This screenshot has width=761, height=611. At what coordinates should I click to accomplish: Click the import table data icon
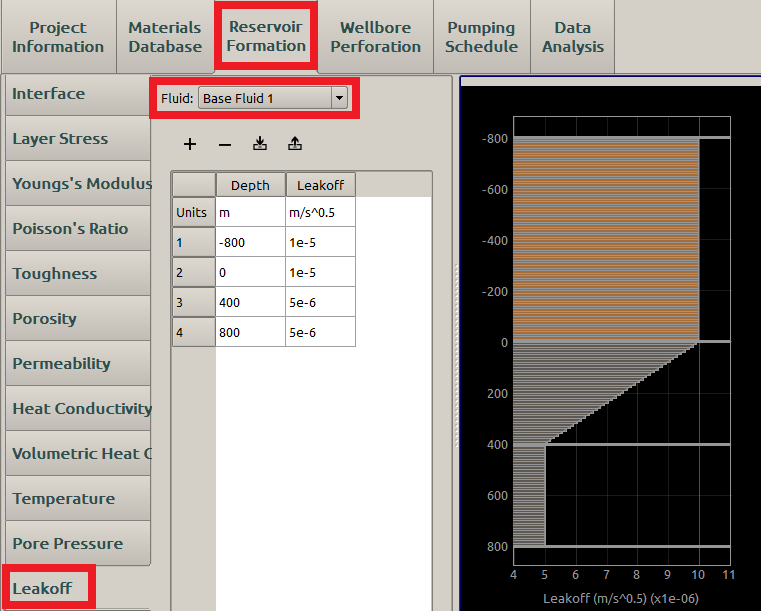click(260, 144)
